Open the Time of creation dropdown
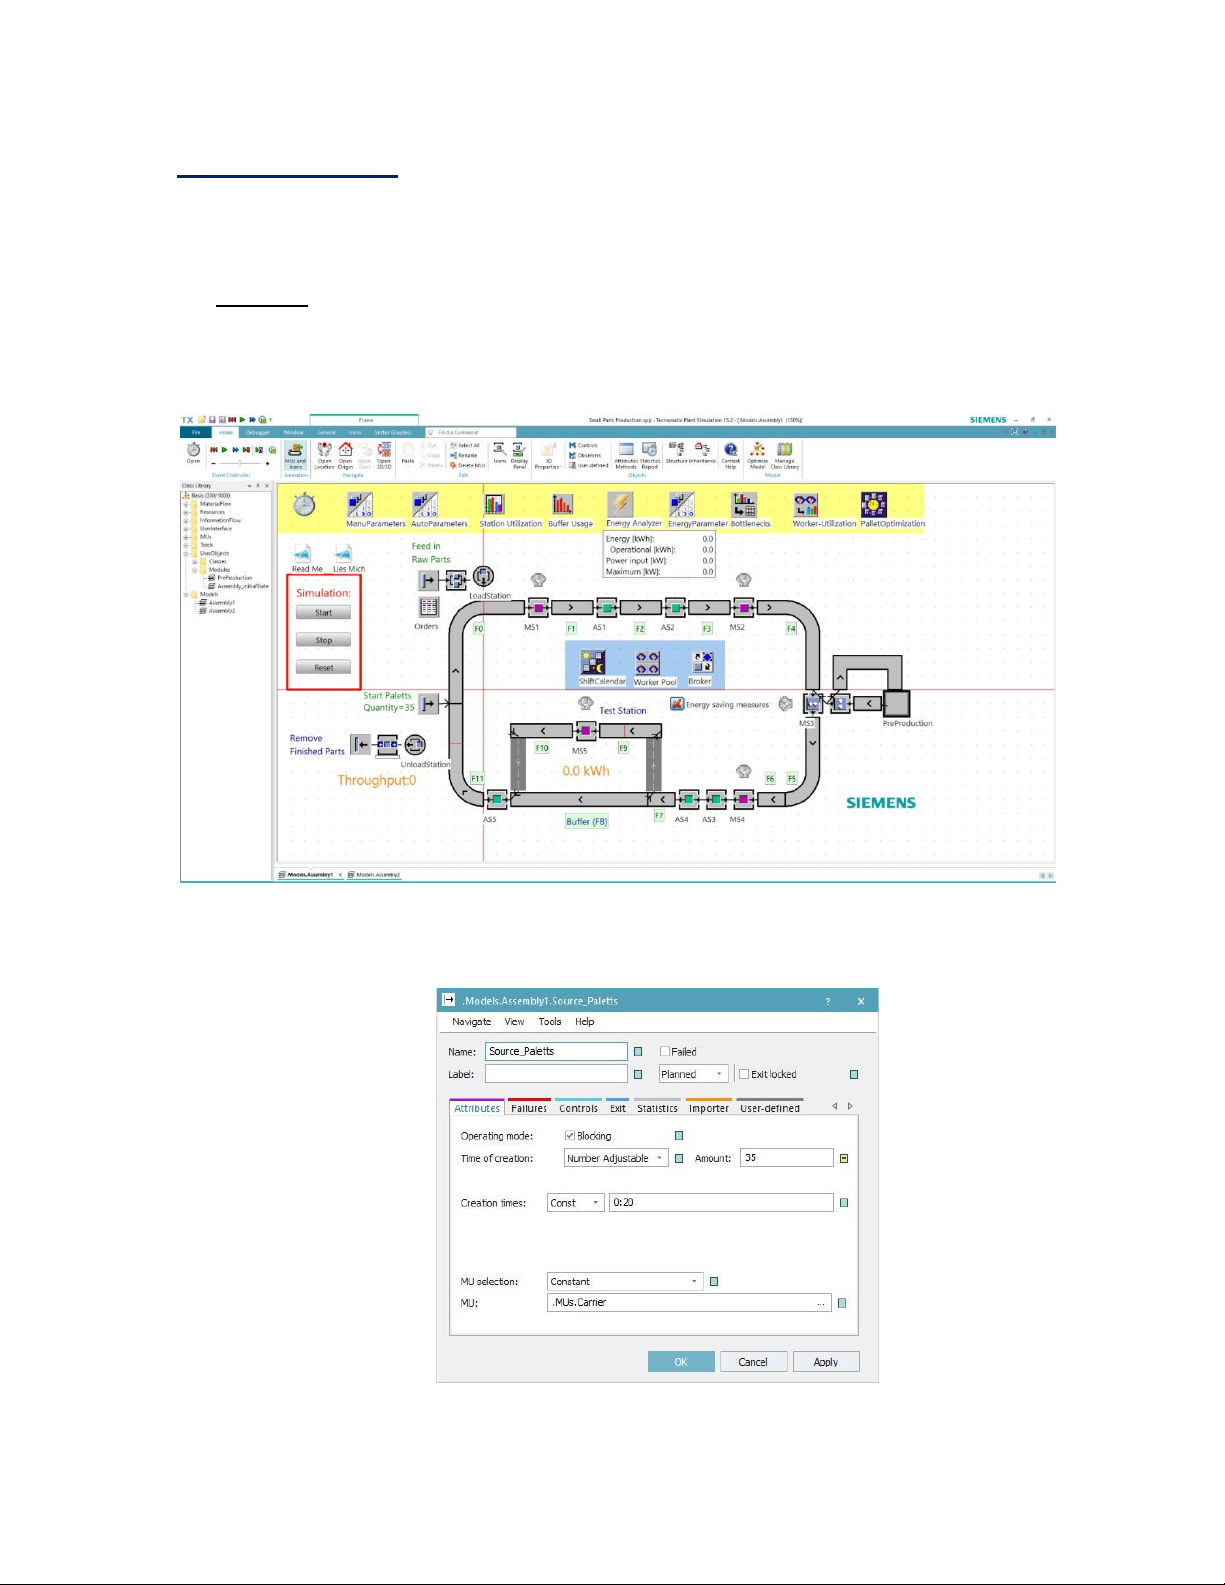Image resolution: width=1225 pixels, height=1585 pixels. 616,1158
